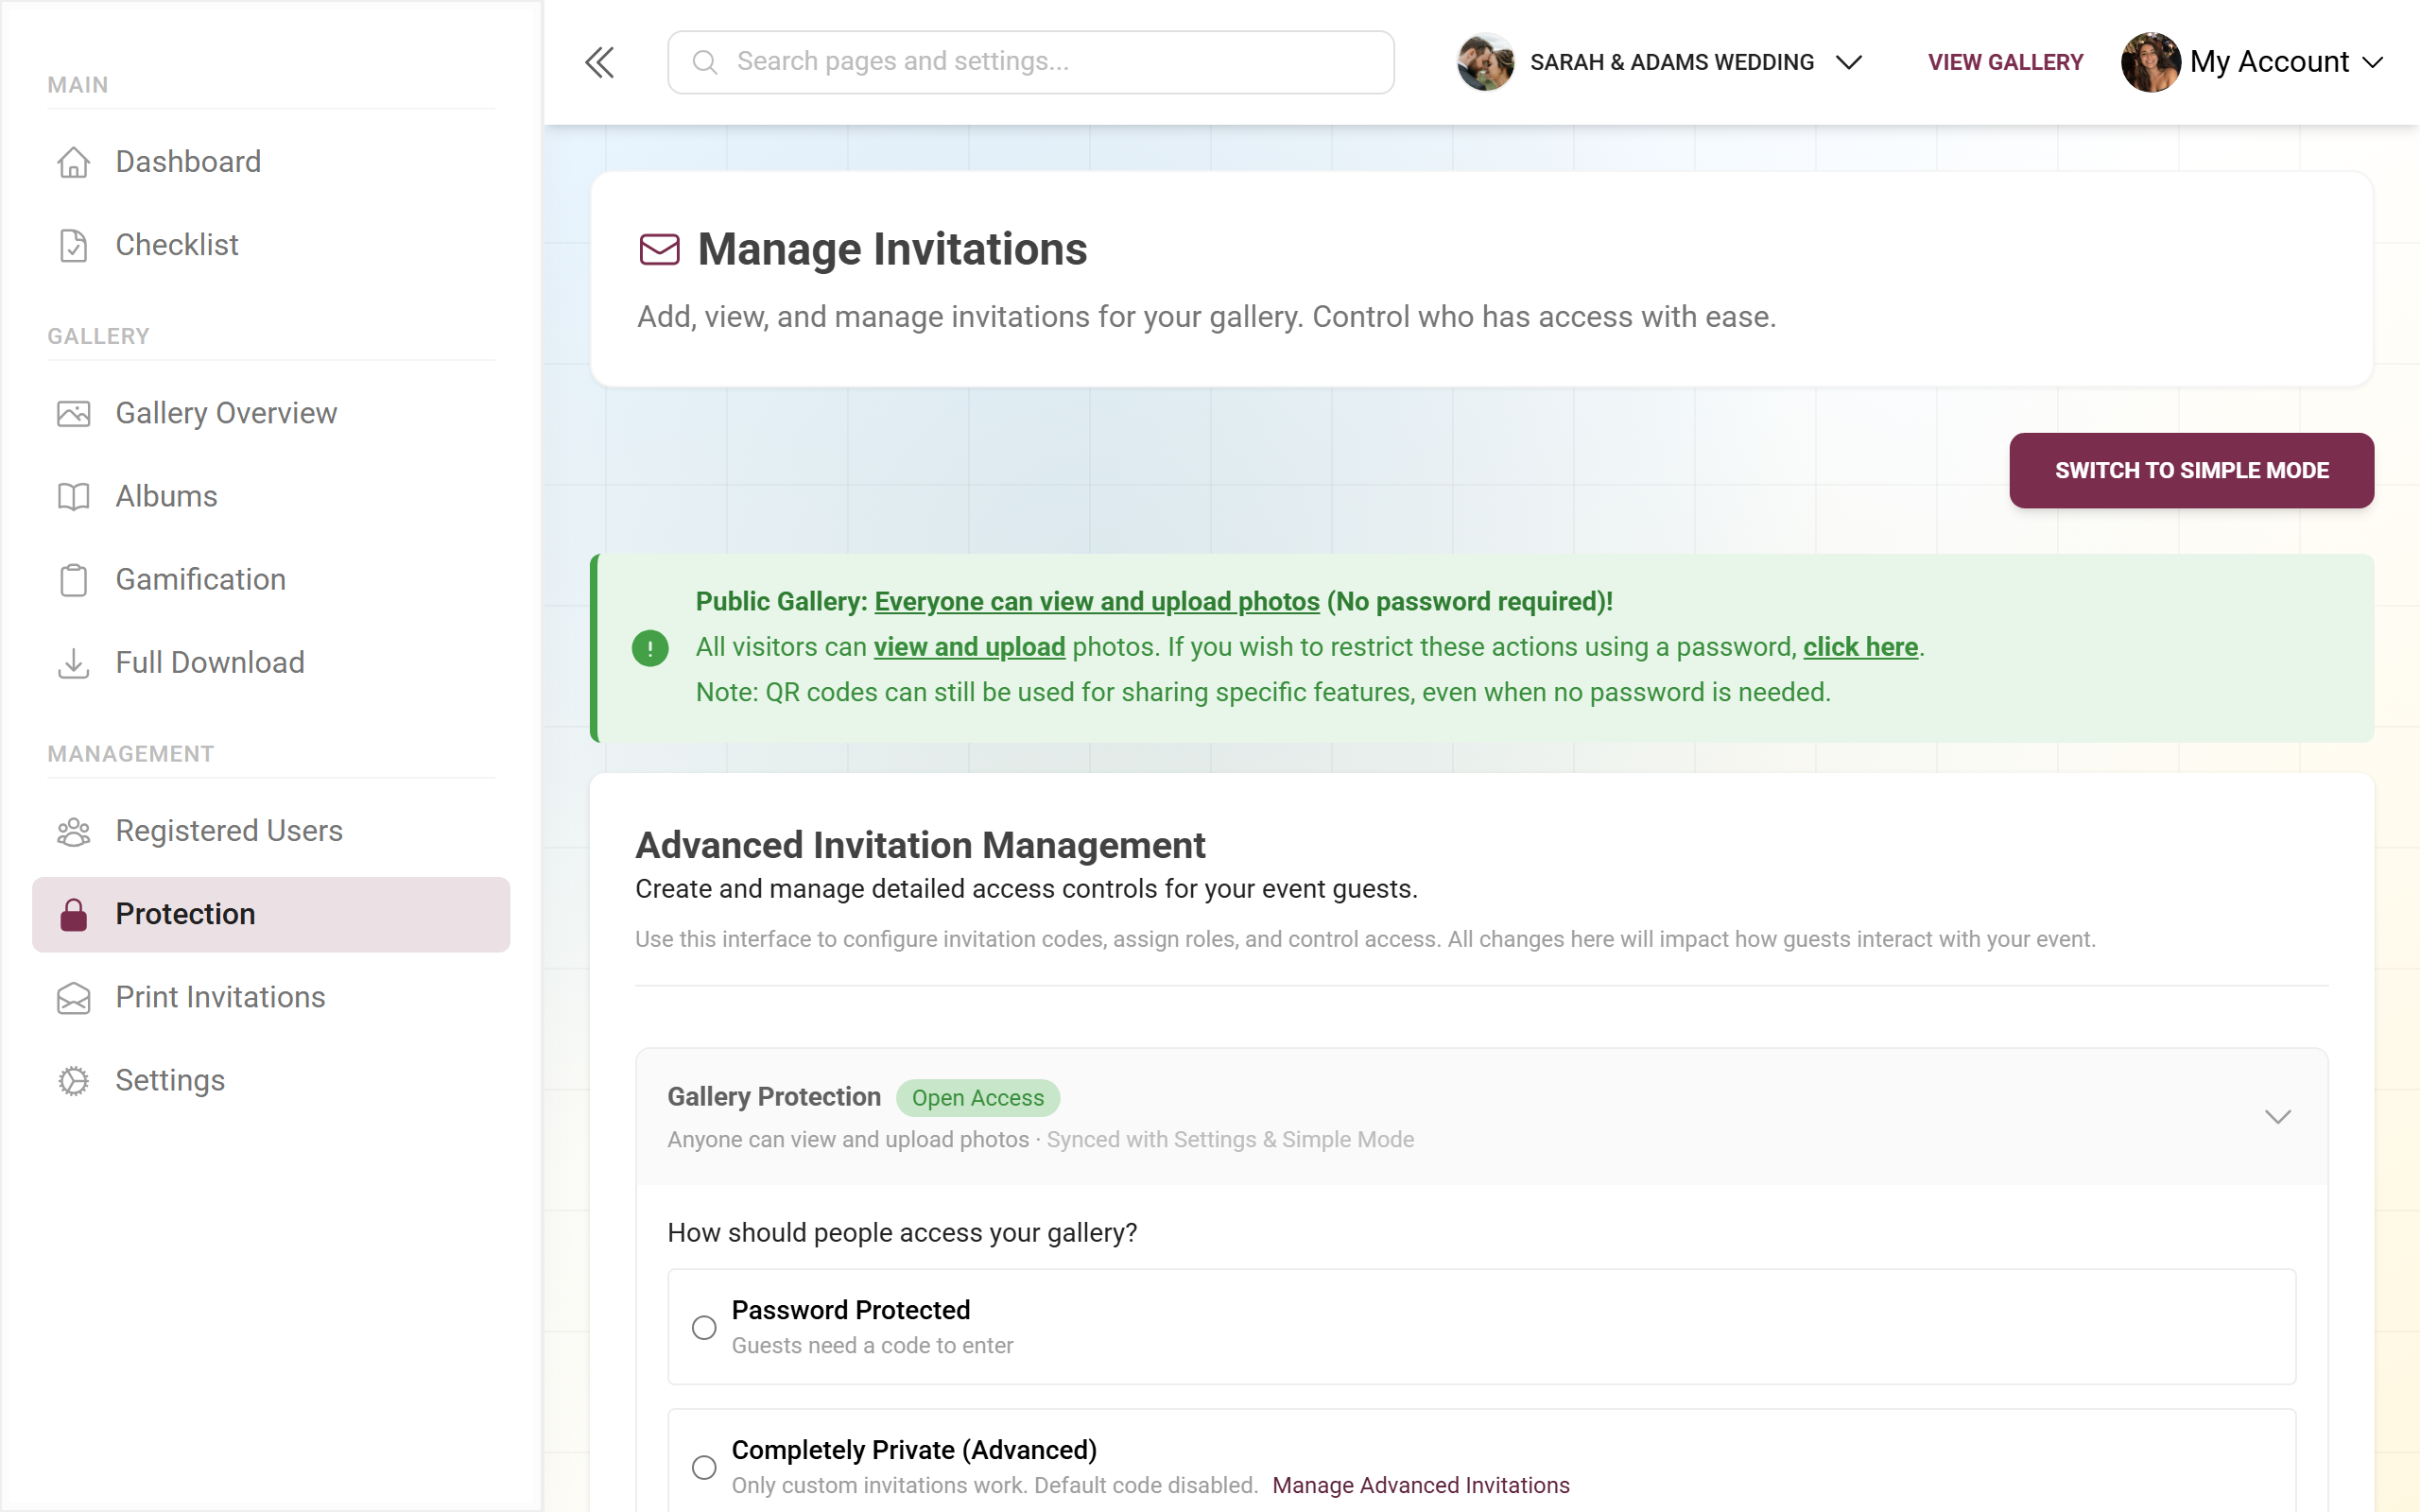Click the Dashboard home icon
The height and width of the screenshot is (1512, 2420).
pos(73,162)
